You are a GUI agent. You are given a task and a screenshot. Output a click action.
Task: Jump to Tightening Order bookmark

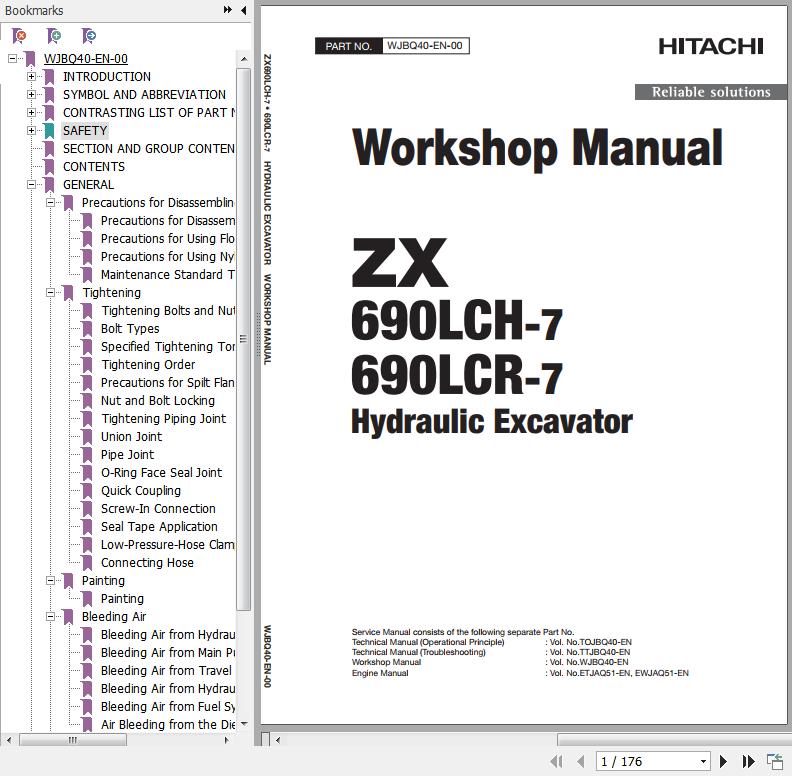pos(148,365)
